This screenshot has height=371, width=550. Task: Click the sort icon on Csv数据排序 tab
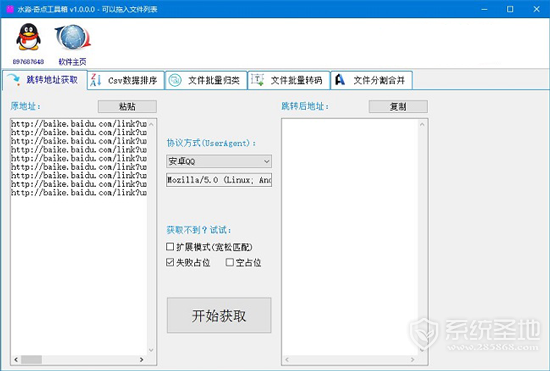click(96, 80)
